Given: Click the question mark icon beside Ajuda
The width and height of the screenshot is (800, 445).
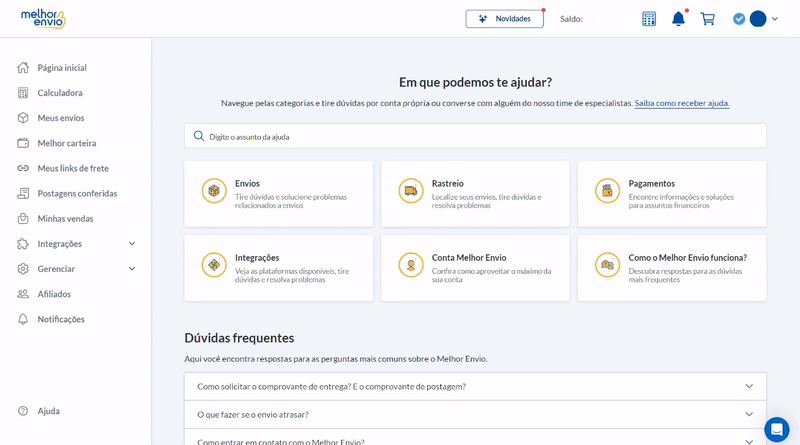Looking at the screenshot, I should [x=23, y=411].
